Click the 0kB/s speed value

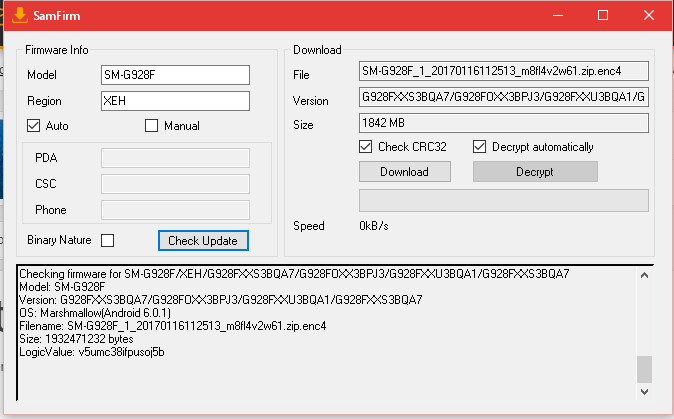[x=374, y=226]
